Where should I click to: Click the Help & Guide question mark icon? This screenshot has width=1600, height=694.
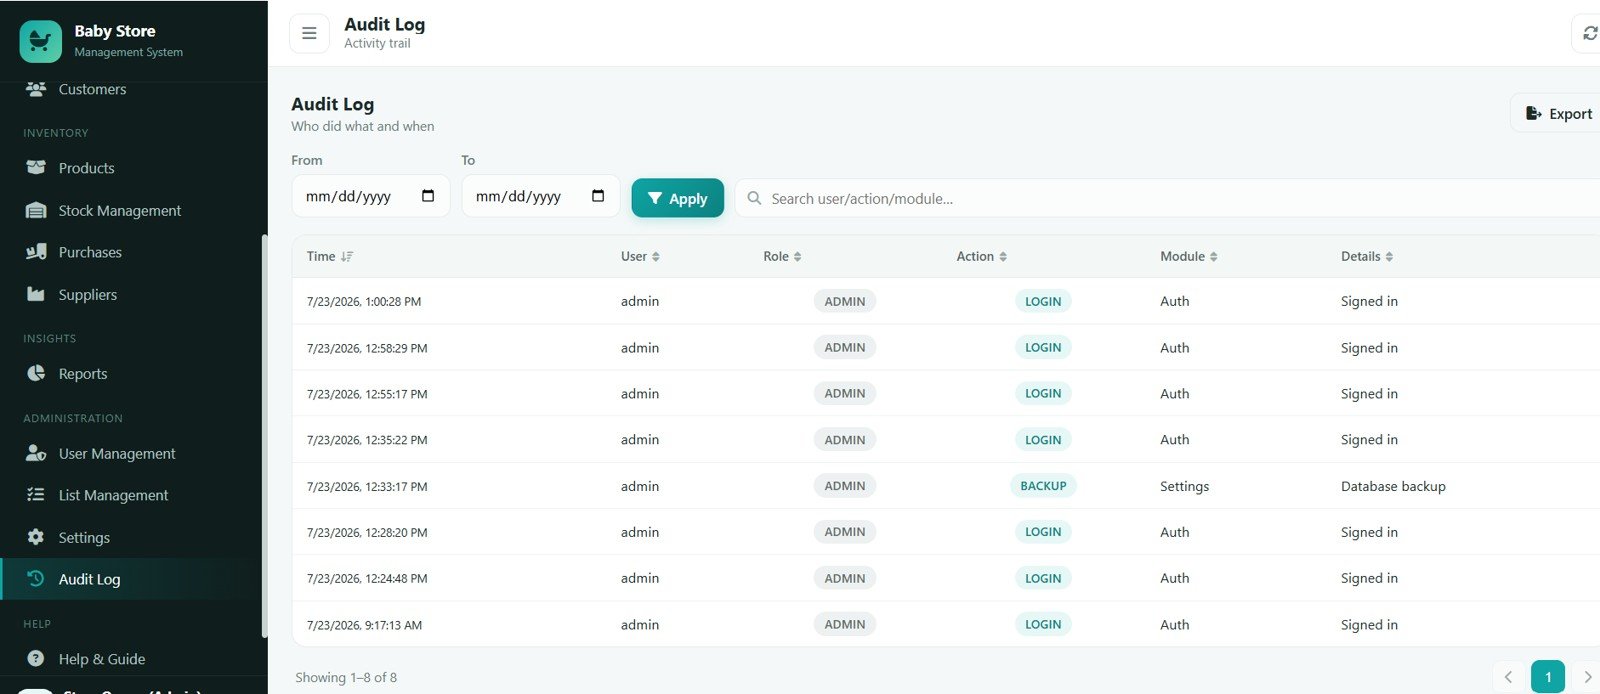[36, 658]
